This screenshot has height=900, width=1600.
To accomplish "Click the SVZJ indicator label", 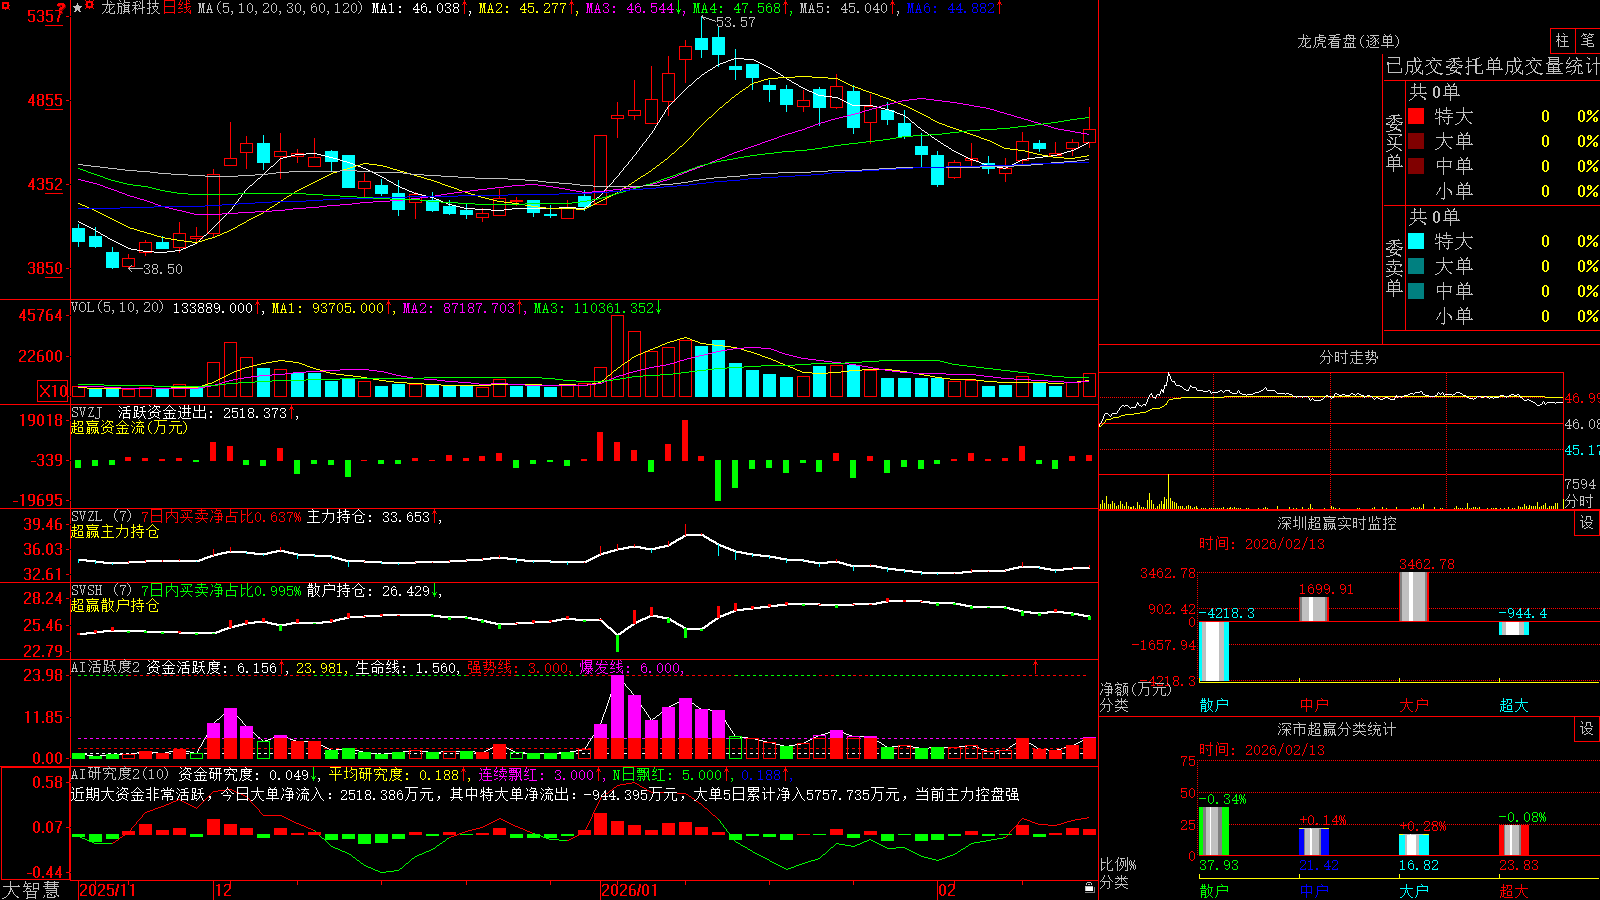I will click(87, 412).
